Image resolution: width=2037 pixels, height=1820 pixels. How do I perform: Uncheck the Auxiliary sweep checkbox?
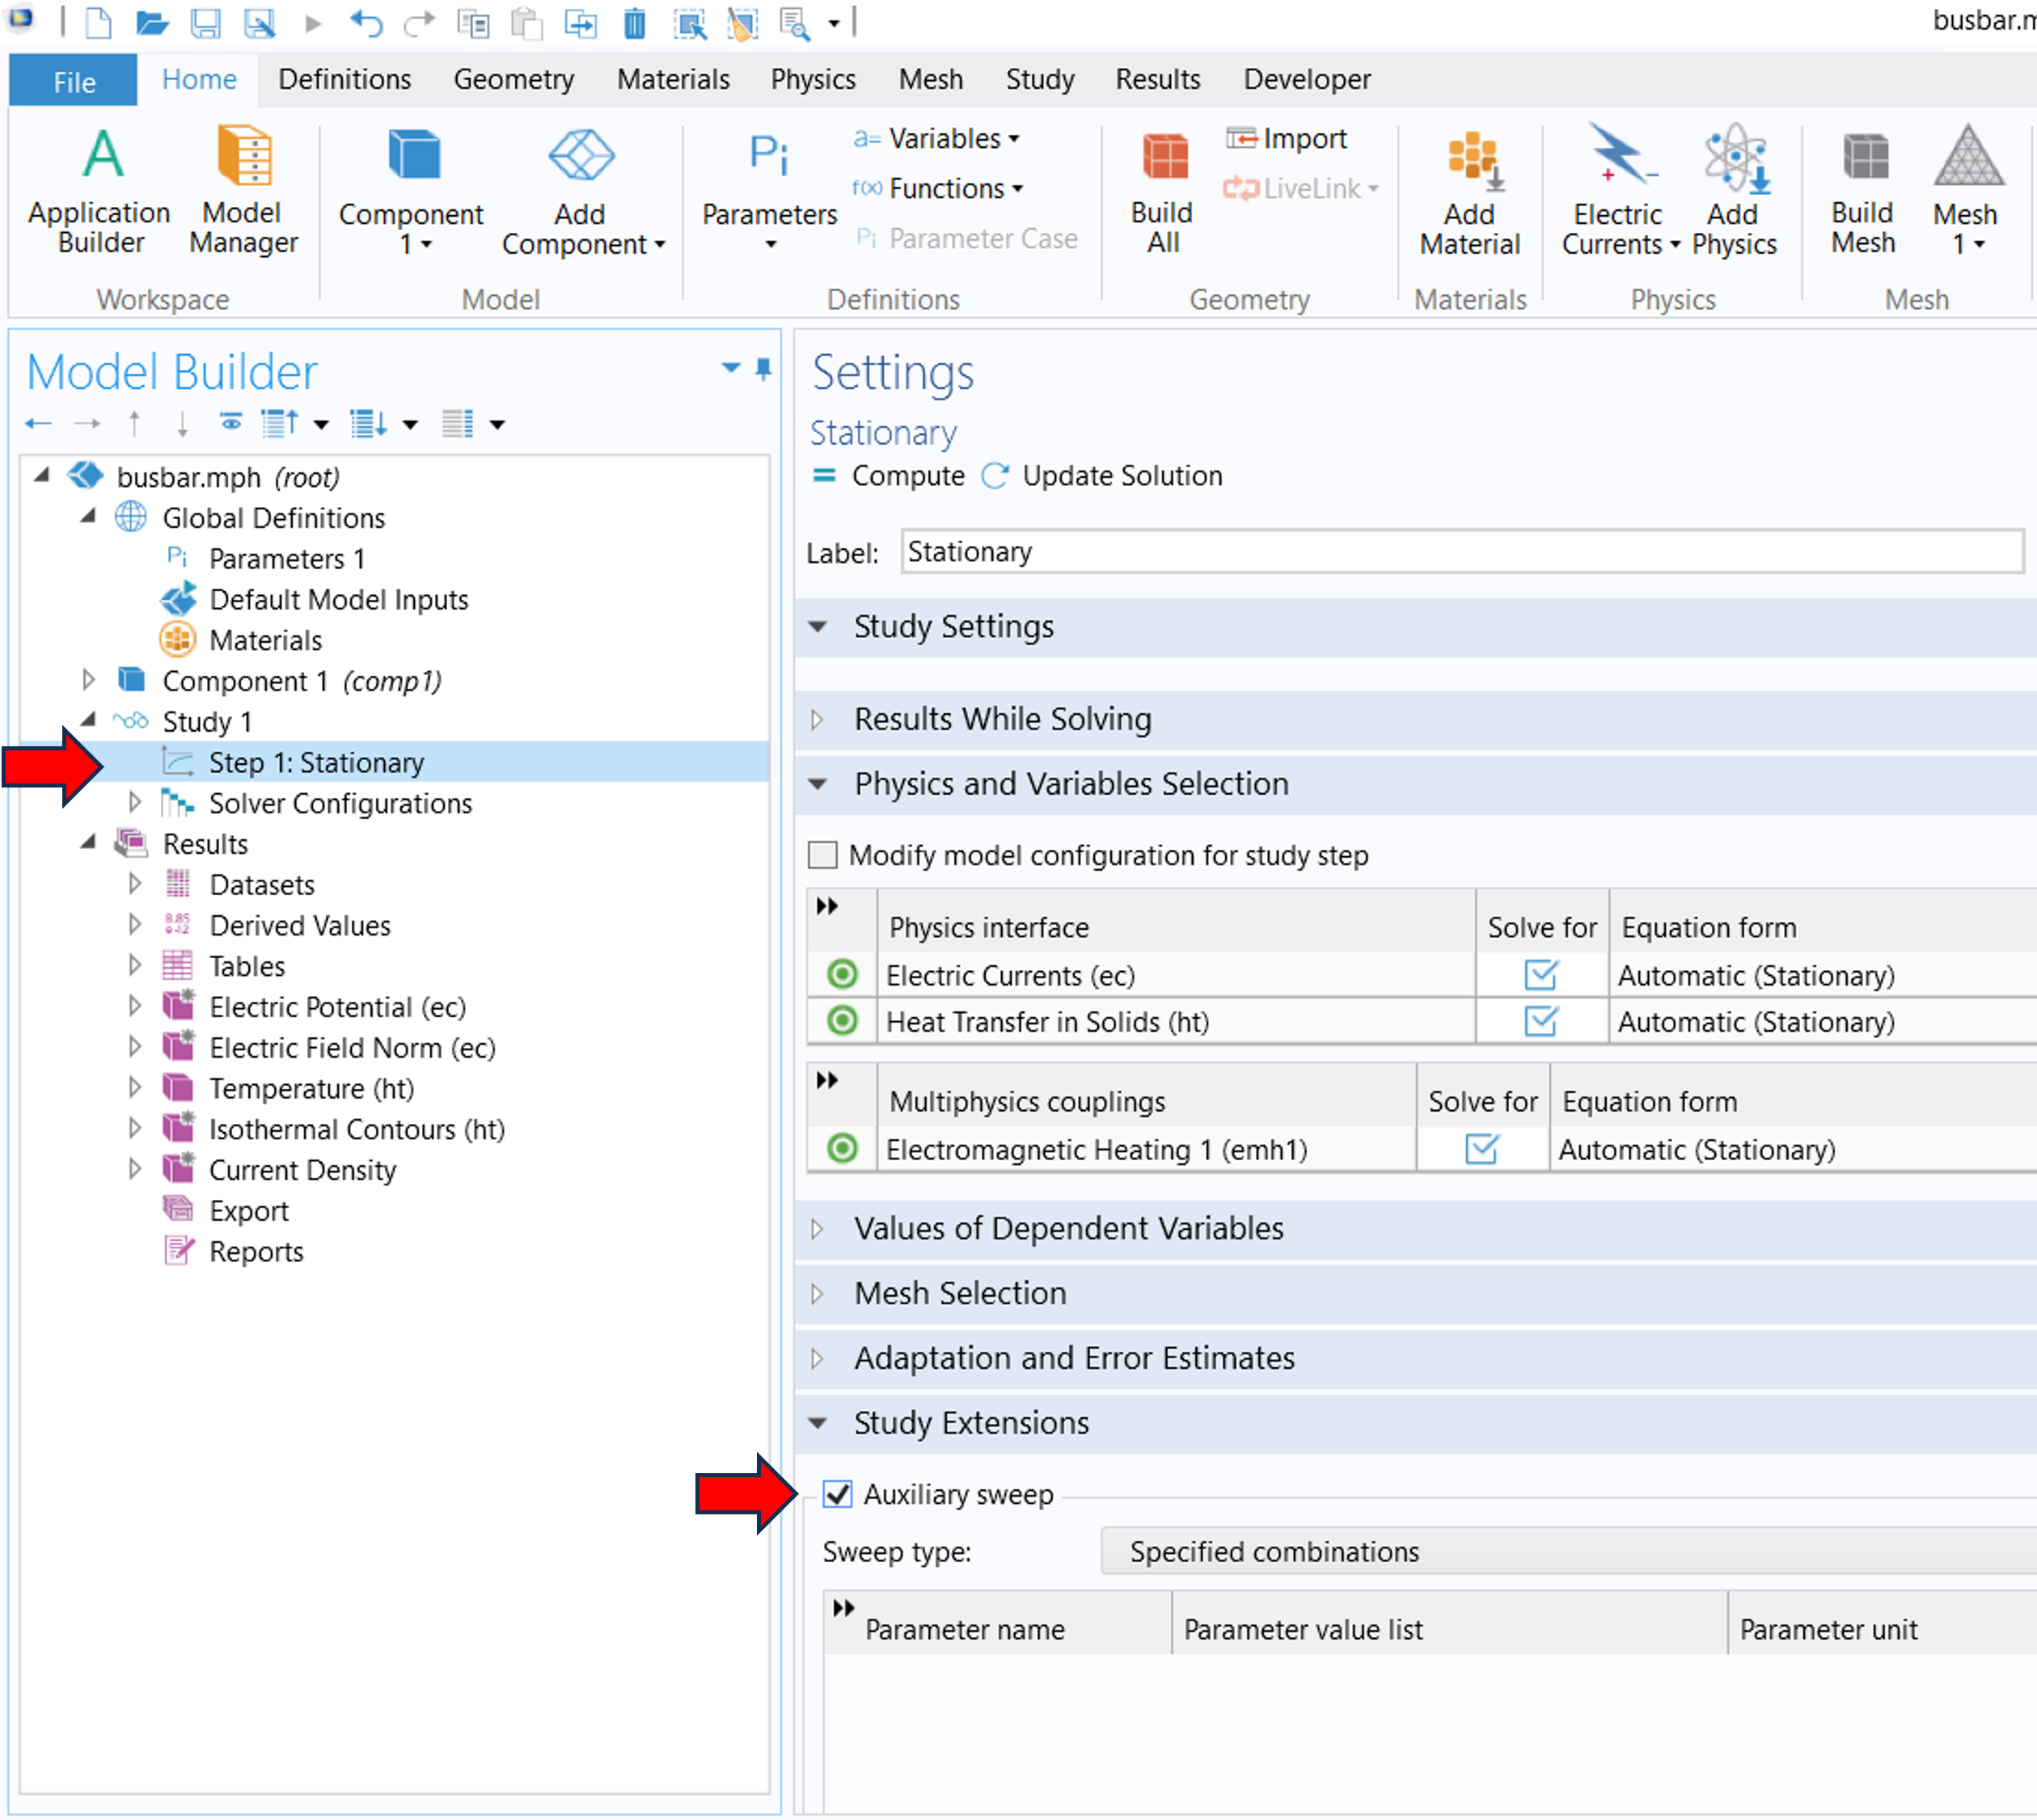[x=837, y=1494]
